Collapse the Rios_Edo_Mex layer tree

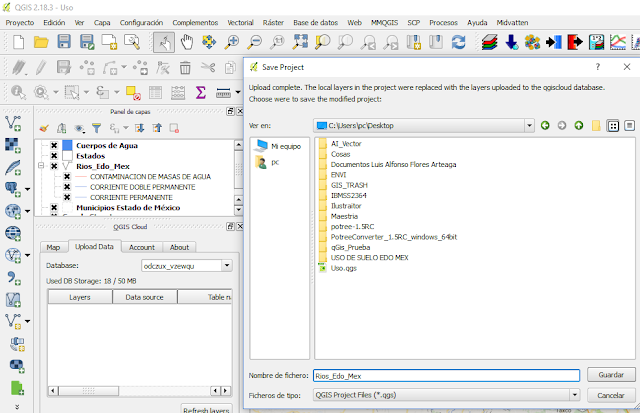(41, 166)
